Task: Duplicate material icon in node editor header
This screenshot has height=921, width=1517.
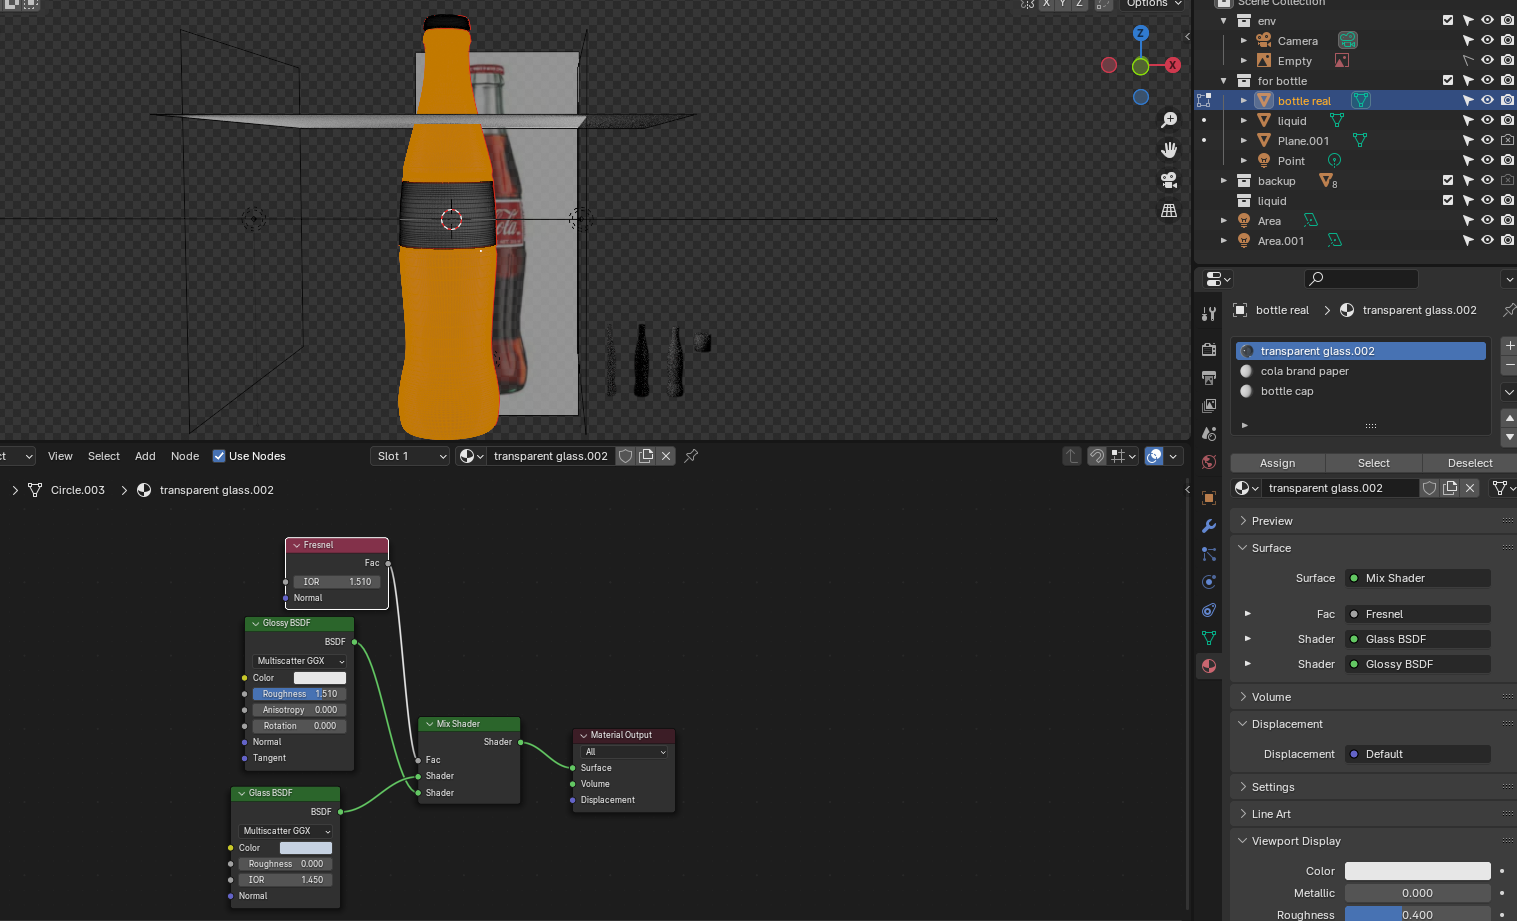Action: (x=646, y=456)
